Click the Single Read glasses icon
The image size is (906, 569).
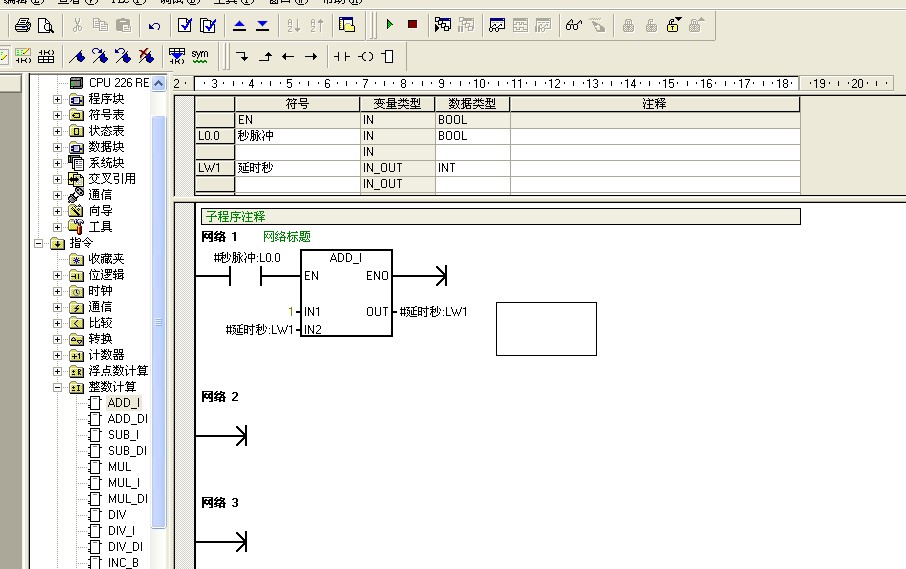pos(574,25)
